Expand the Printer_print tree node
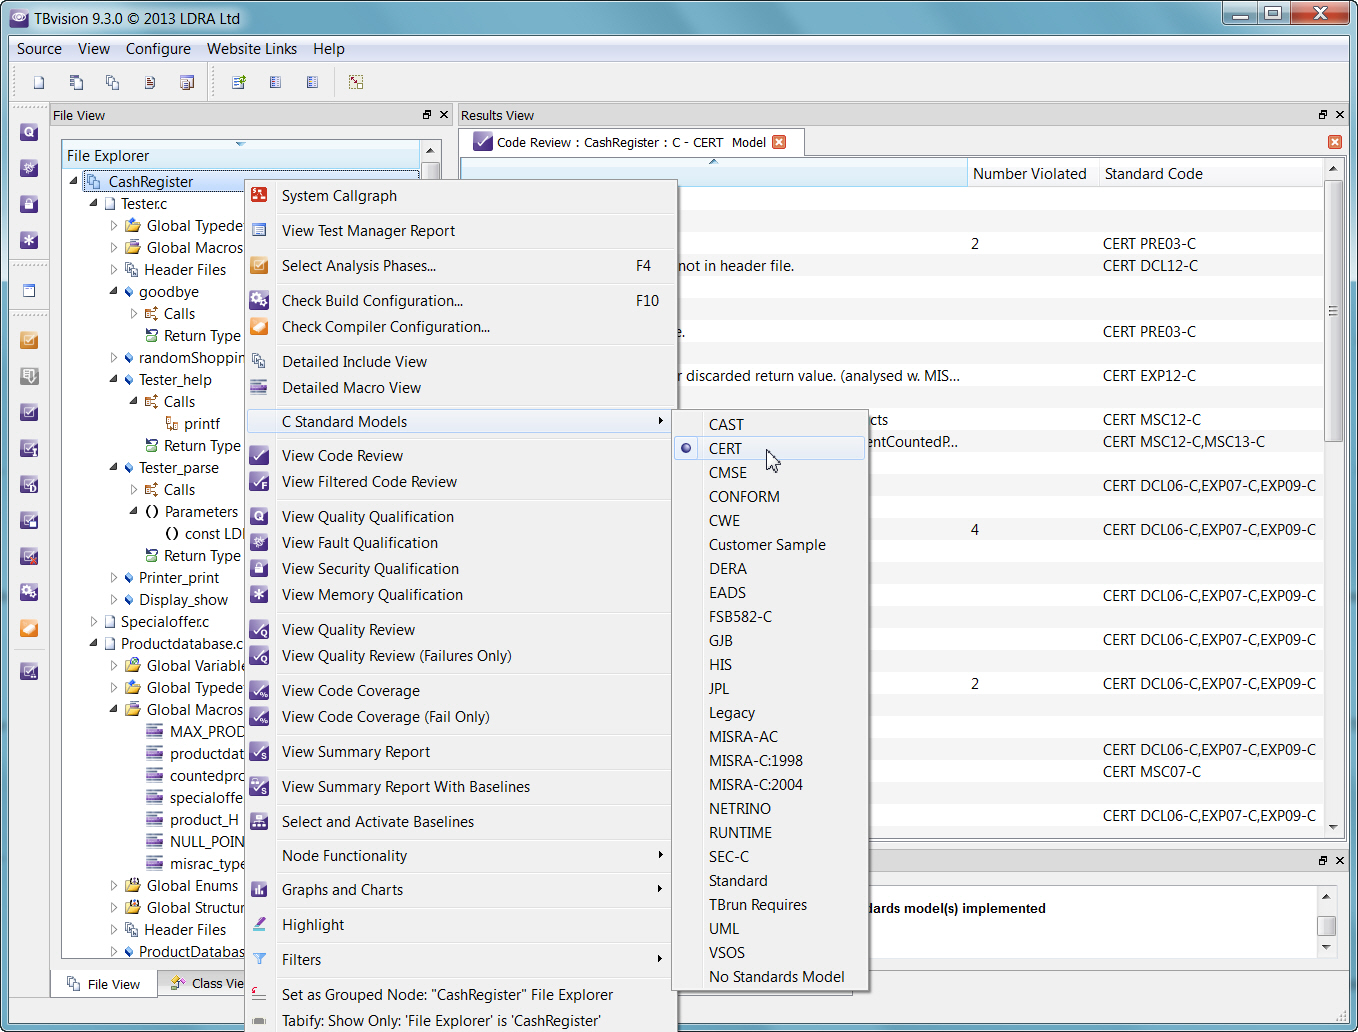Screen dimensions: 1358x1032 [x=113, y=578]
